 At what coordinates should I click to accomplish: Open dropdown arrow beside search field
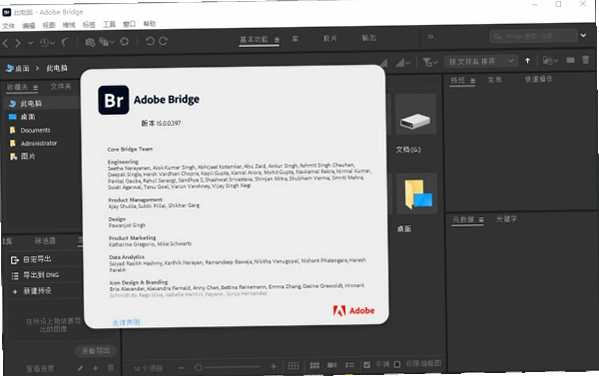(583, 35)
